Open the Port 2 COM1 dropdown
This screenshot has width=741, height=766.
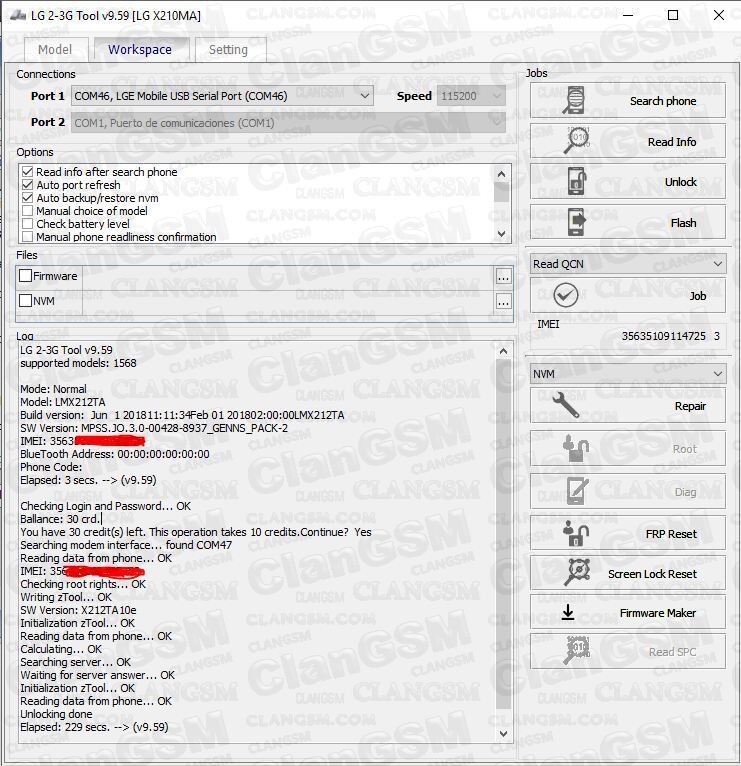[288, 123]
